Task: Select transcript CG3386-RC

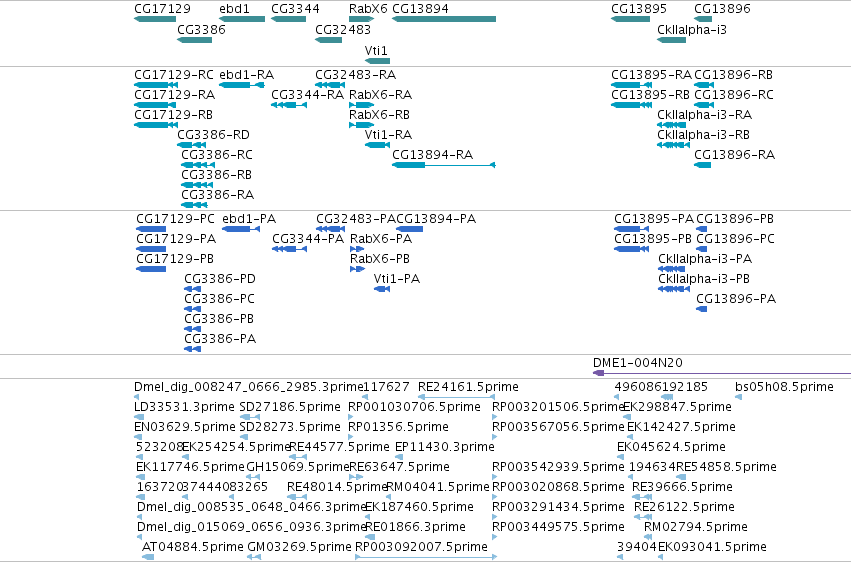Action: 198,165
